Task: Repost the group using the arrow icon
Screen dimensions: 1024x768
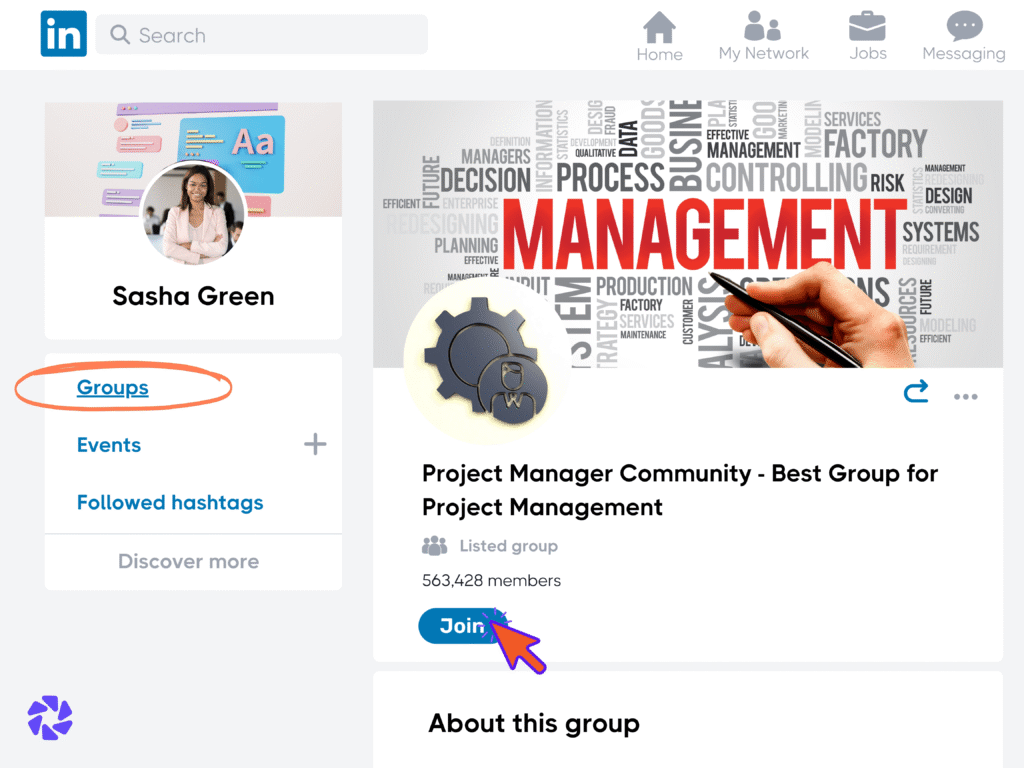Action: click(916, 393)
